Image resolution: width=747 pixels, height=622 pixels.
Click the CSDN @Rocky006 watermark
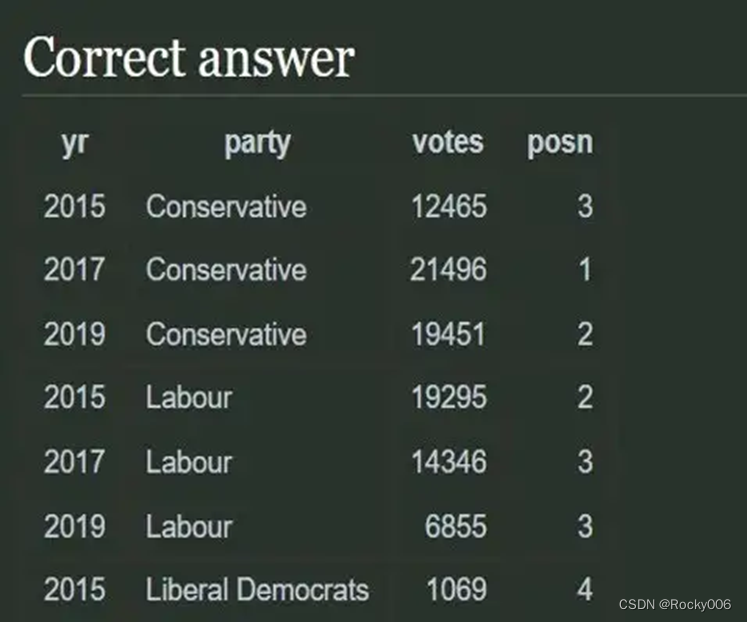click(675, 604)
